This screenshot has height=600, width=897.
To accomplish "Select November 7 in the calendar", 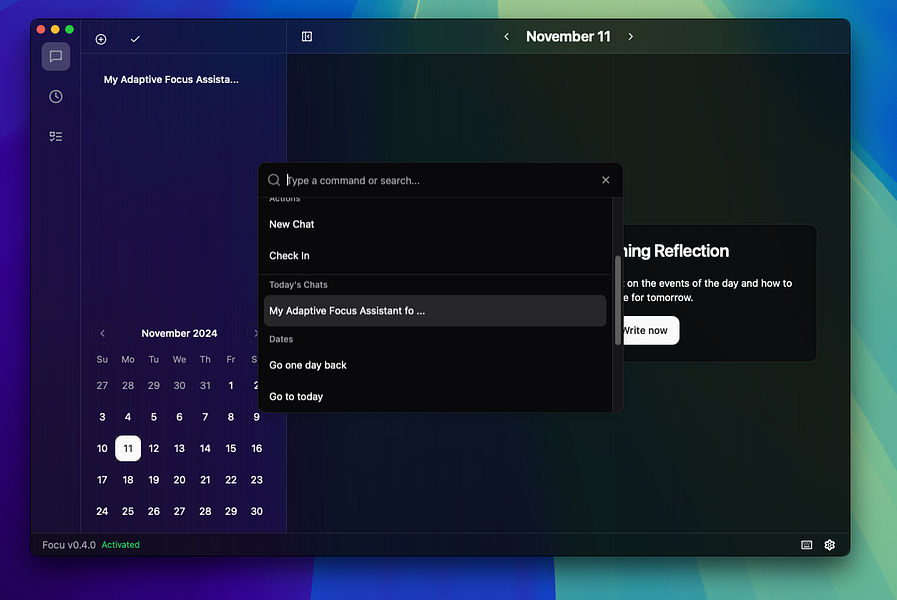I will [205, 417].
